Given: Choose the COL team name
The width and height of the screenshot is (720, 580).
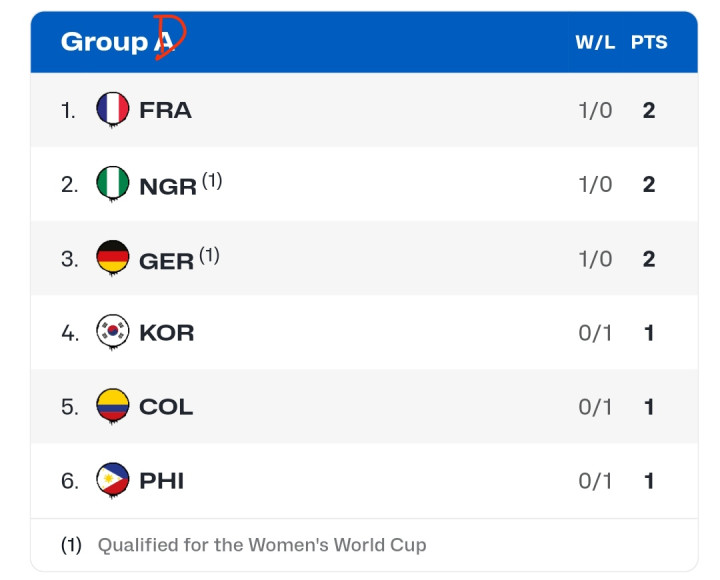Looking at the screenshot, I should pyautogui.click(x=166, y=407).
